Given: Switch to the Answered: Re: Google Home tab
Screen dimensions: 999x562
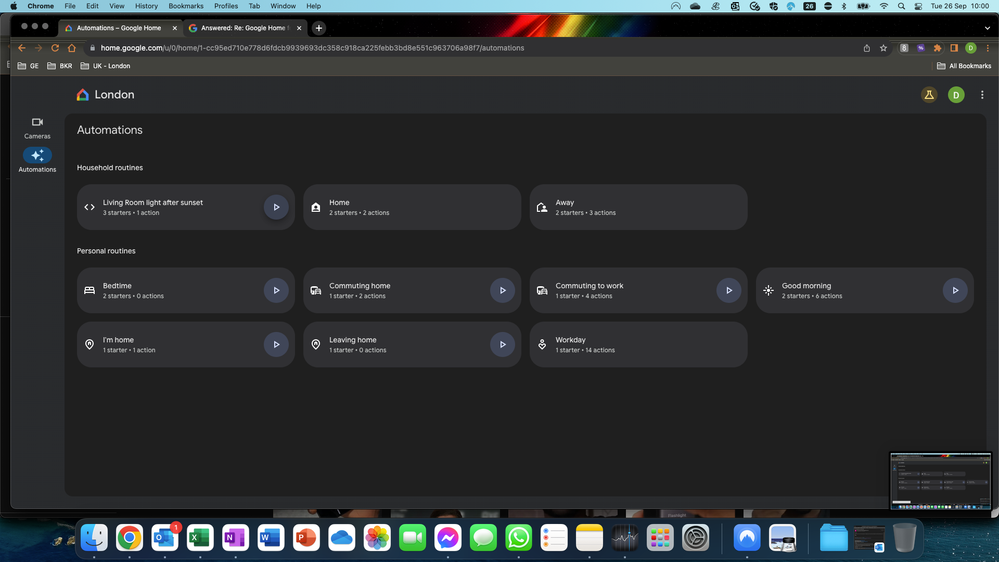Looking at the screenshot, I should 242,28.
